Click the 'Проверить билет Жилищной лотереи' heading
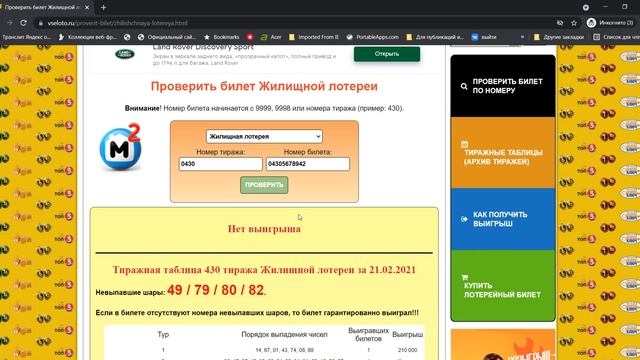The height and width of the screenshot is (360, 640). [264, 87]
